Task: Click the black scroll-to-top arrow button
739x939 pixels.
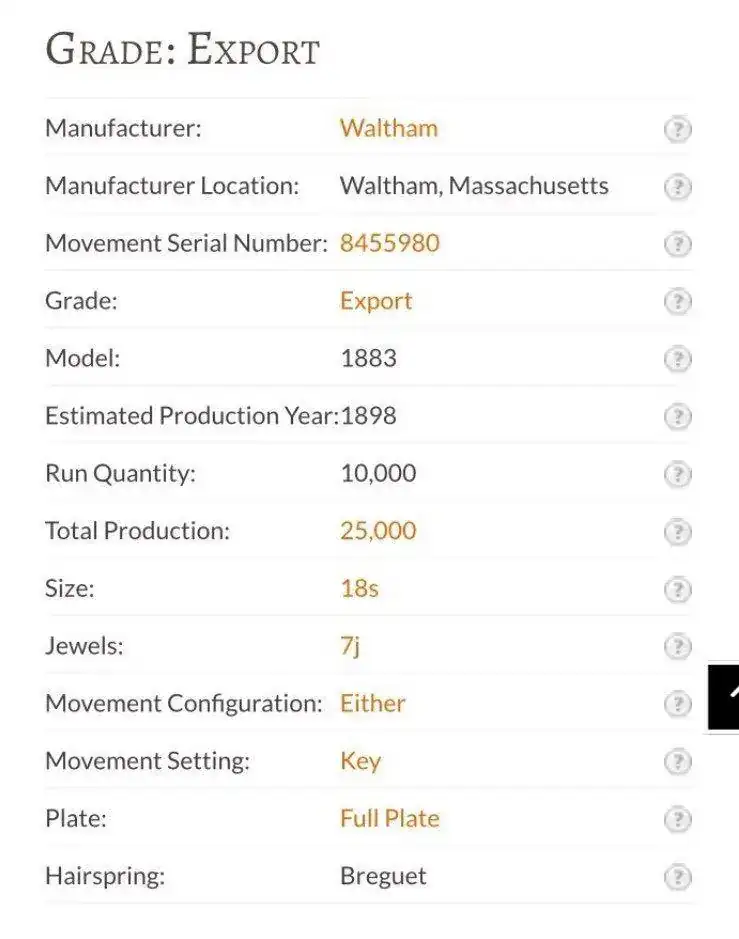Action: (725, 695)
